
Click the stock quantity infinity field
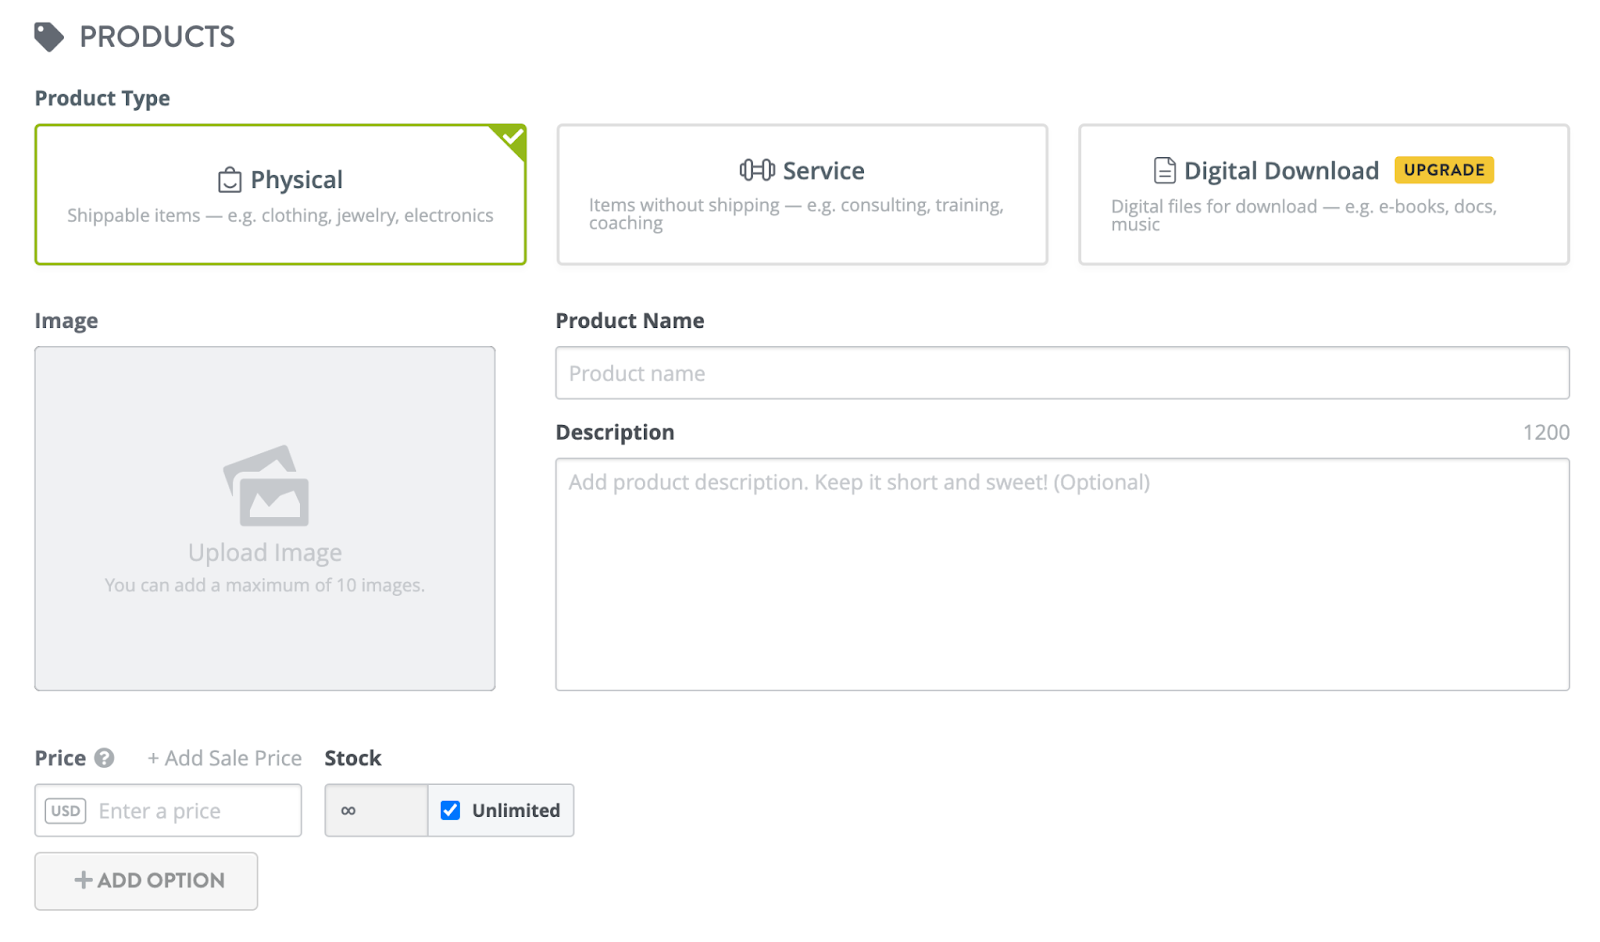point(376,810)
